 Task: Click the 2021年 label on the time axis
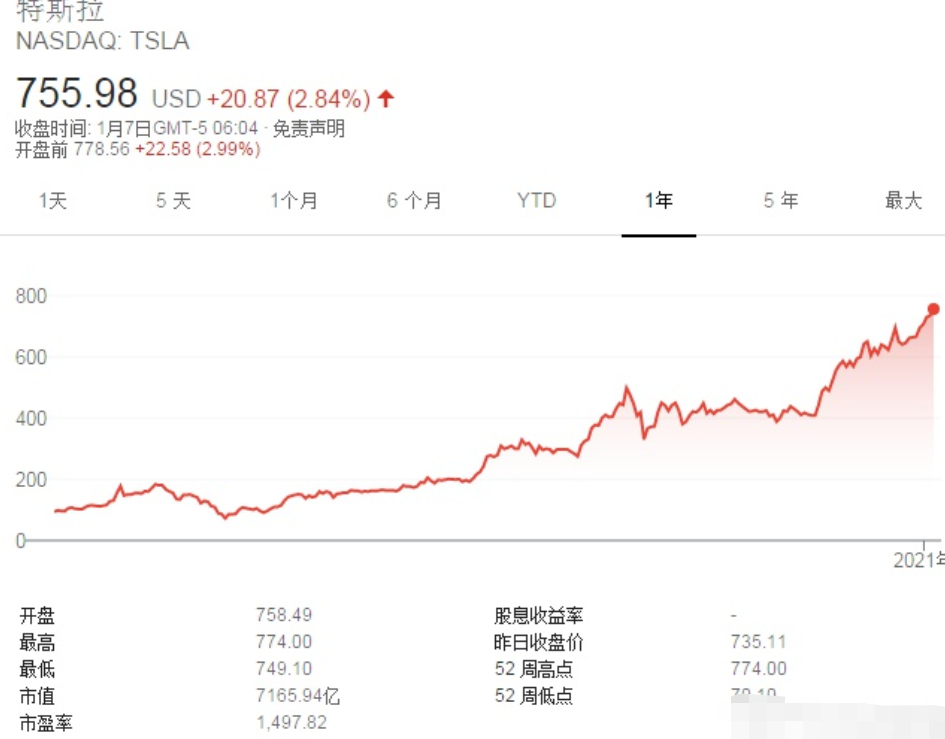(x=917, y=561)
